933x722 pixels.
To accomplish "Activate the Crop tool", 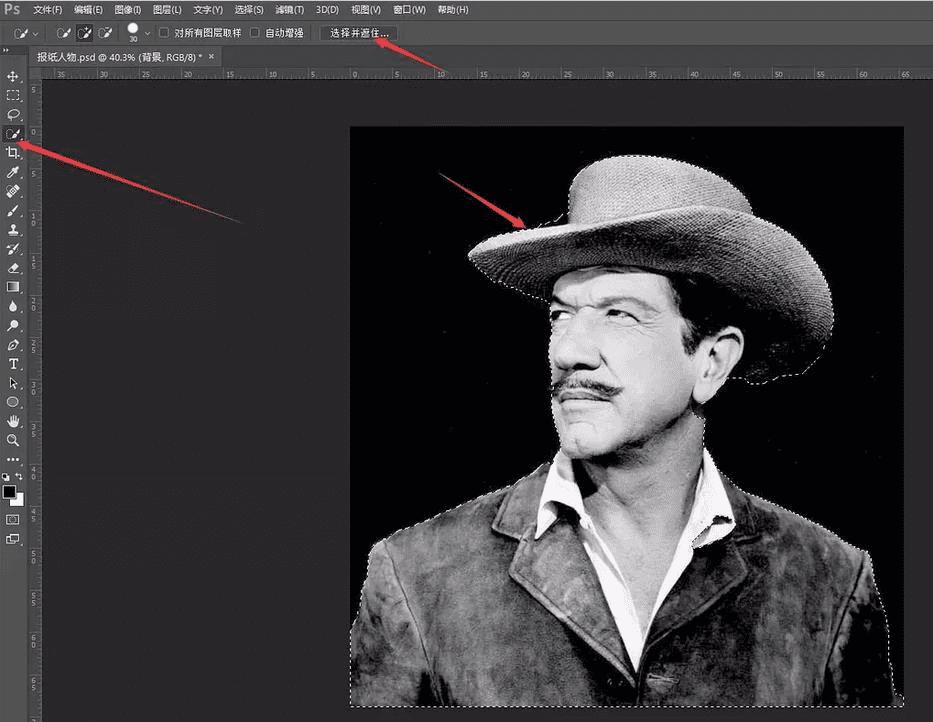I will pyautogui.click(x=13, y=153).
